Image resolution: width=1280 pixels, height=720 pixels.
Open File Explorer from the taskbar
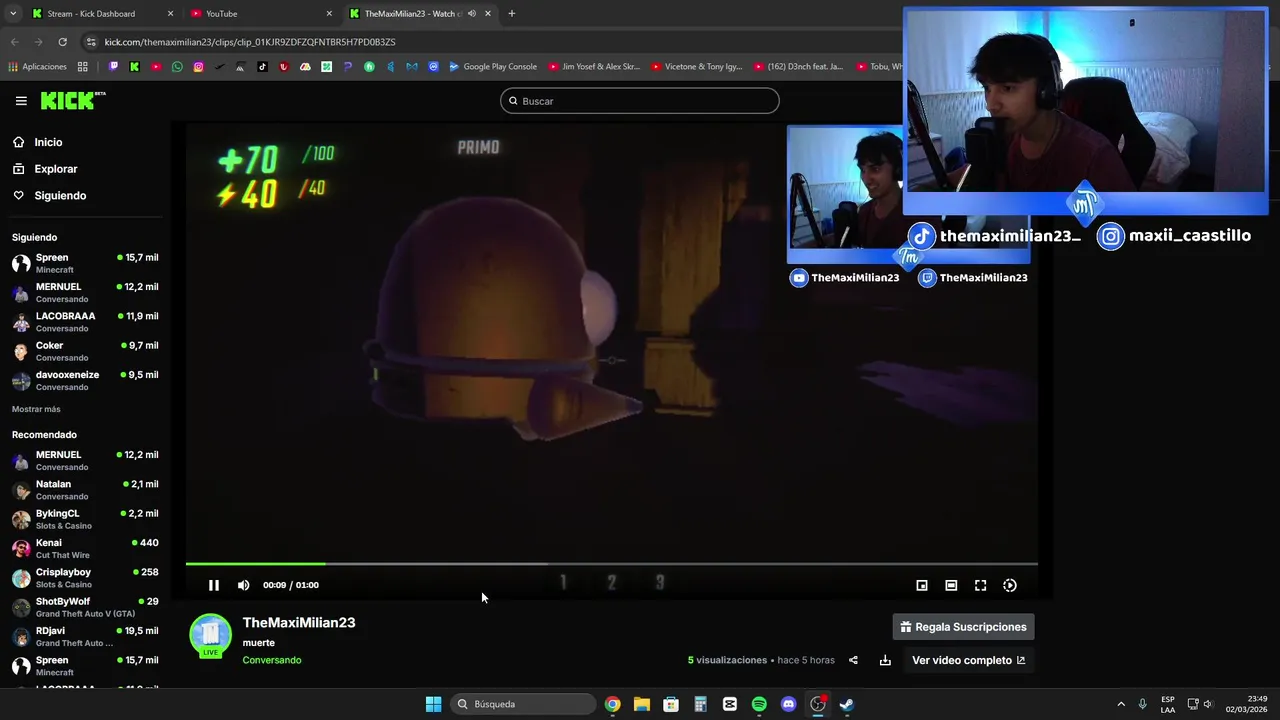pyautogui.click(x=641, y=704)
